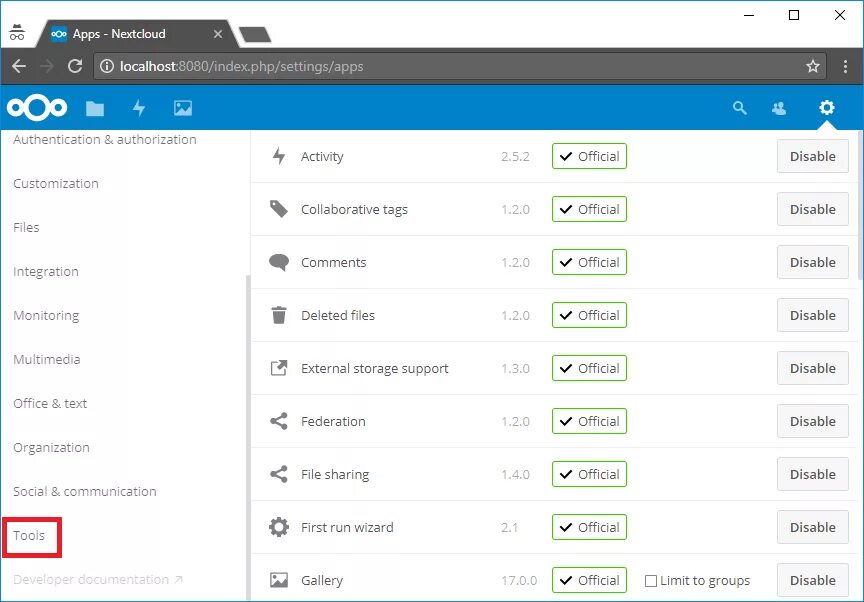Click the Collaborative tags app name
The image size is (864, 602).
354,209
